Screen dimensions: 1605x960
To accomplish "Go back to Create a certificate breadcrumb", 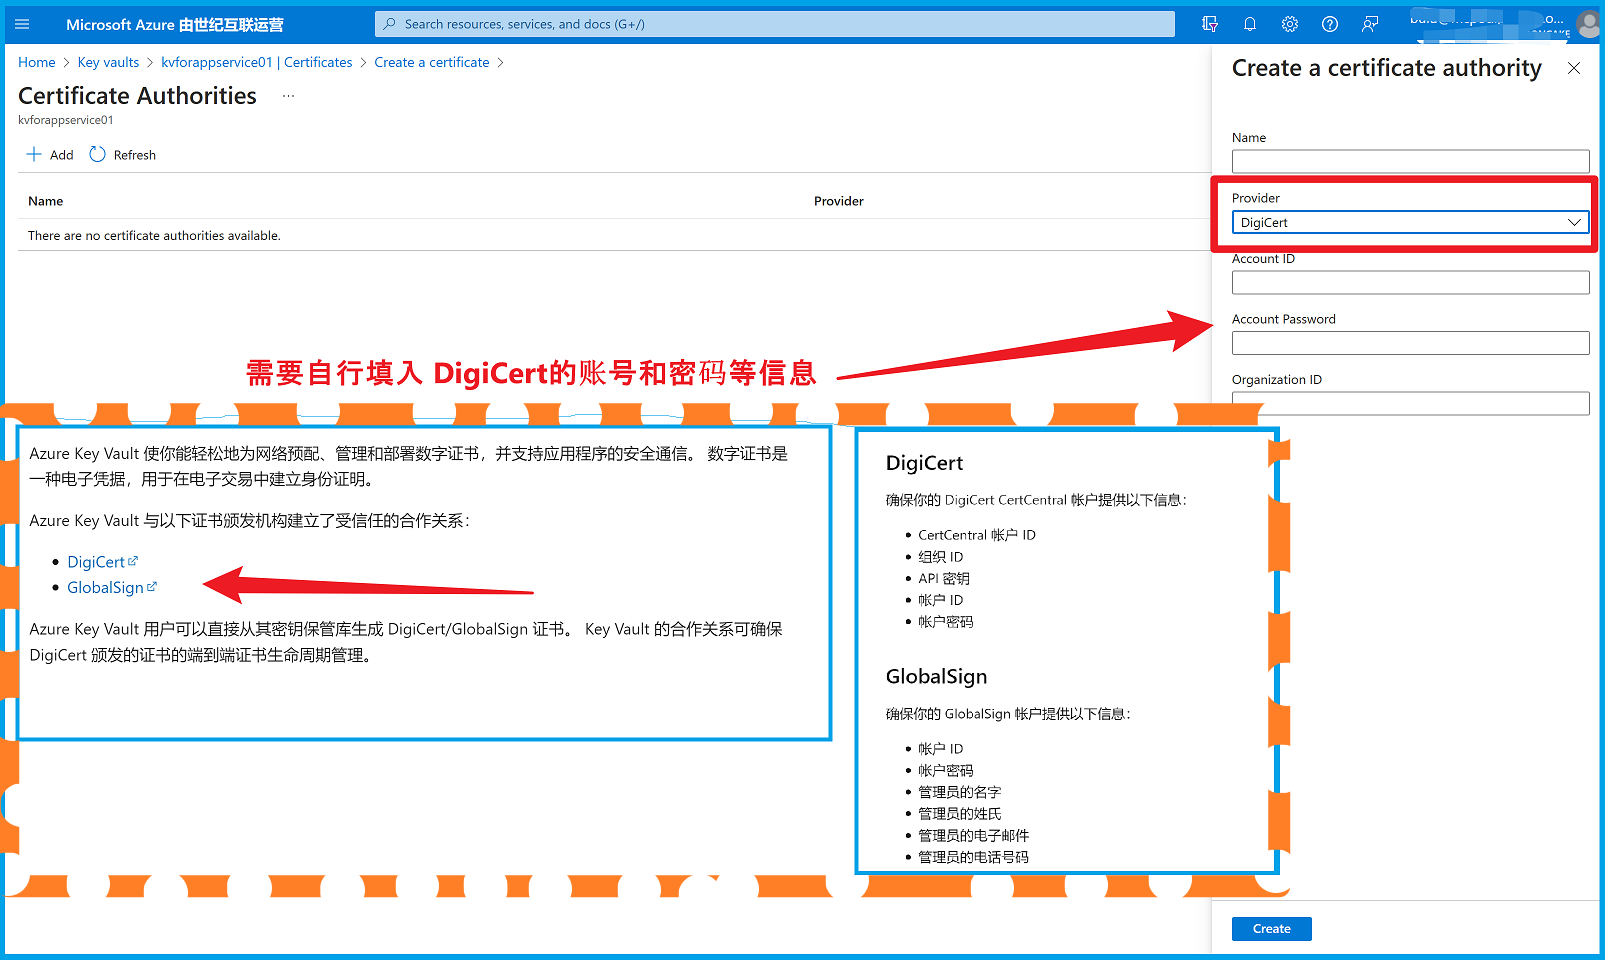I will (432, 62).
